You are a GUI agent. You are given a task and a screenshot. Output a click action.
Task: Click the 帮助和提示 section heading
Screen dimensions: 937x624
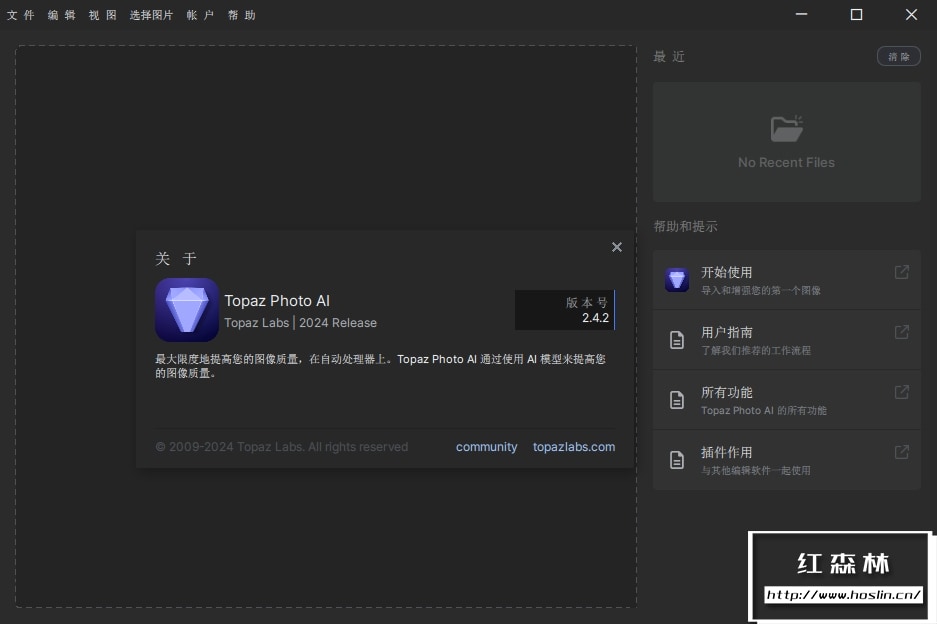click(x=685, y=226)
